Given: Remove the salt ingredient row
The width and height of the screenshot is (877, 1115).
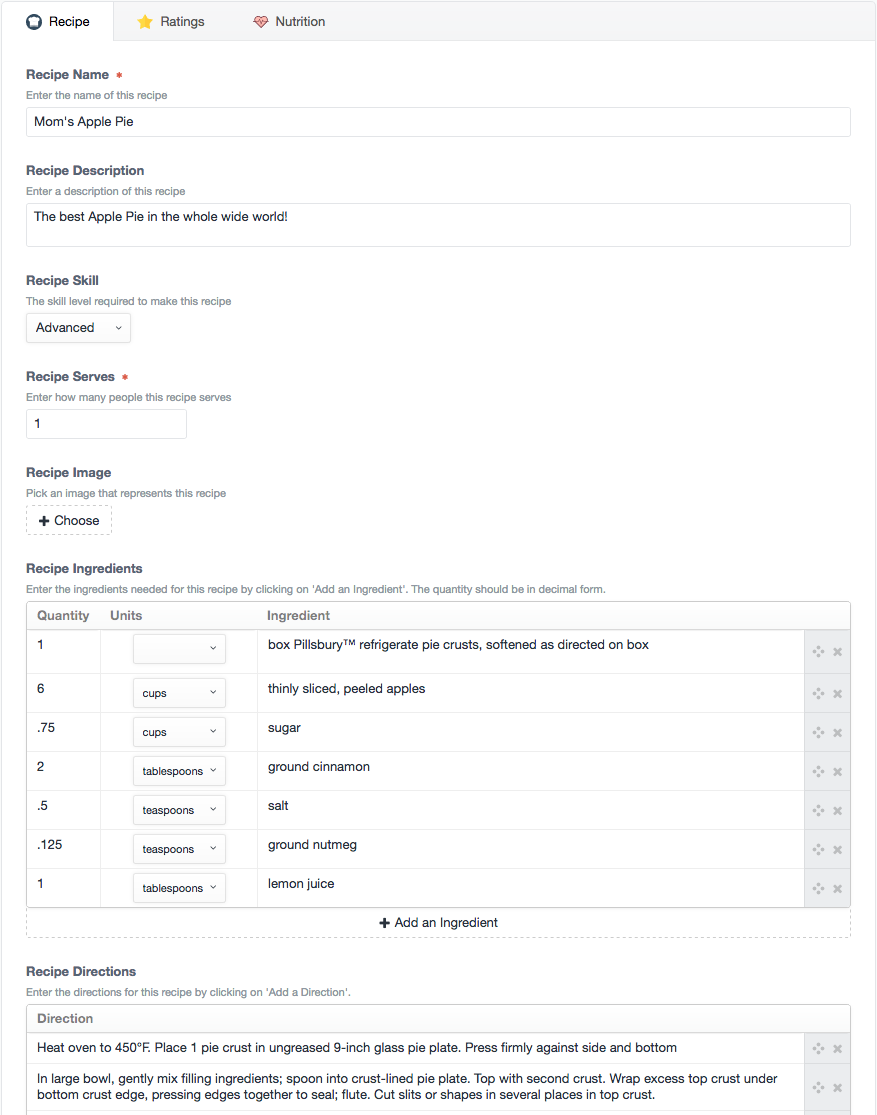Looking at the screenshot, I should tap(837, 810).
